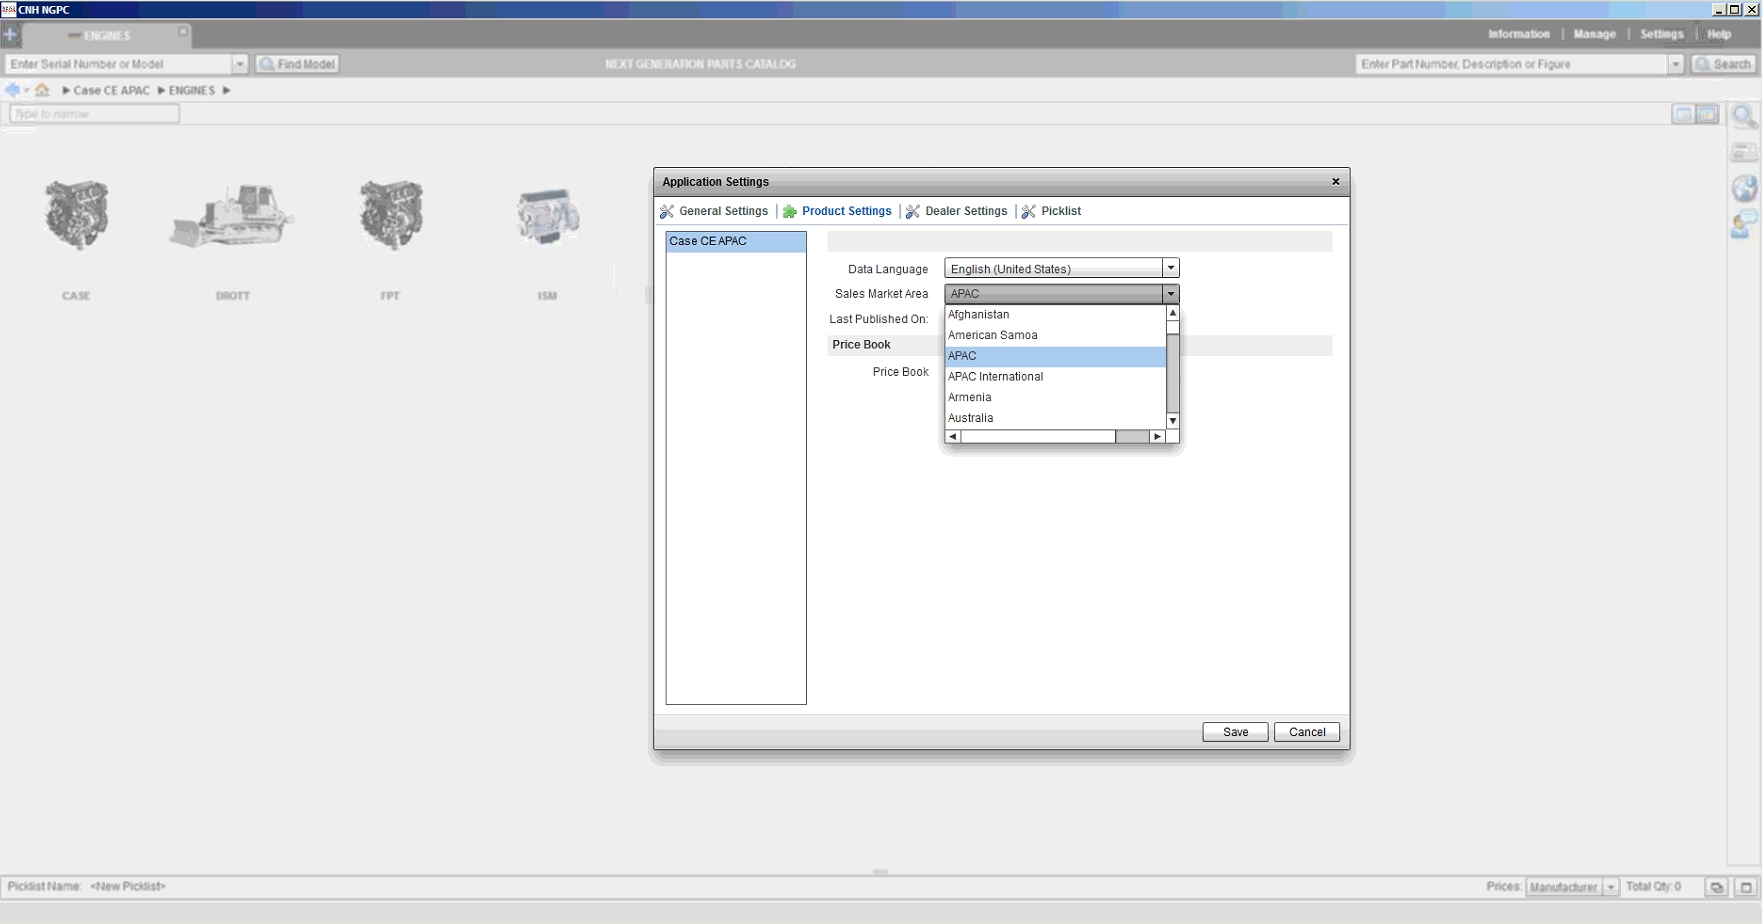Open the Data Language dropdown

(x=1062, y=268)
